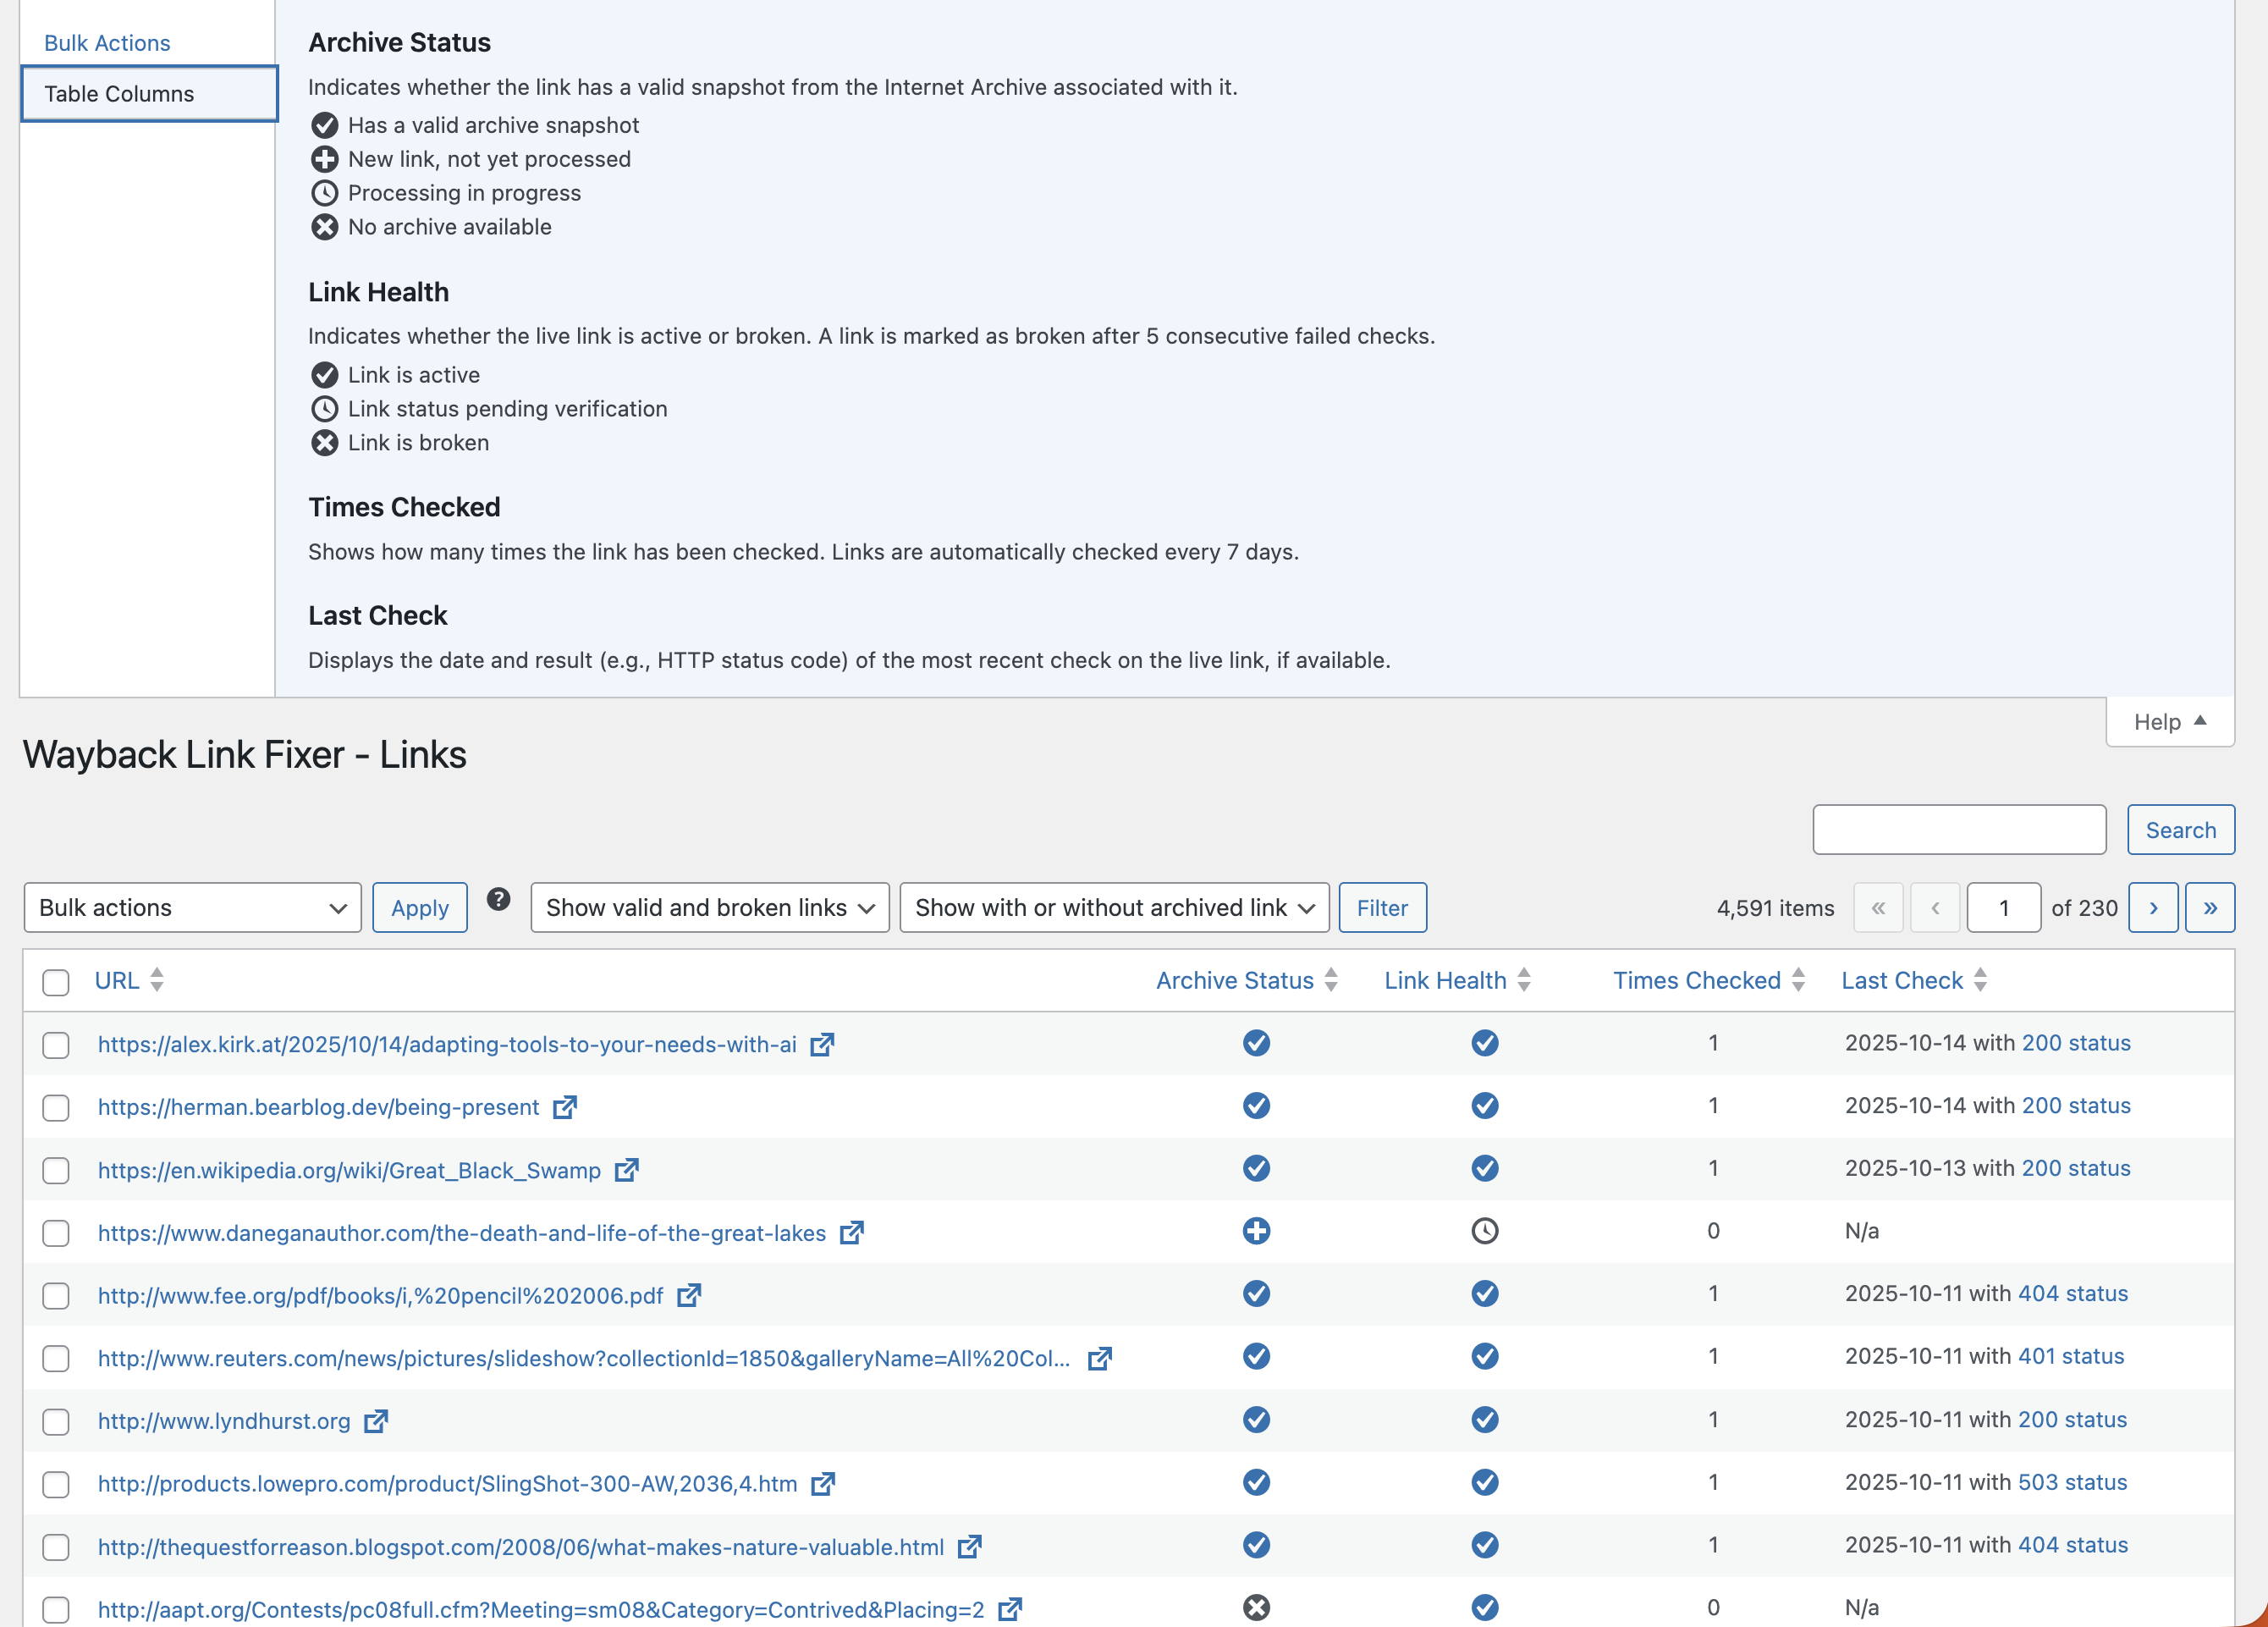Viewport: 2268px width, 1627px height.
Task: Click the sort arrows beside the URL header
Action: point(157,980)
